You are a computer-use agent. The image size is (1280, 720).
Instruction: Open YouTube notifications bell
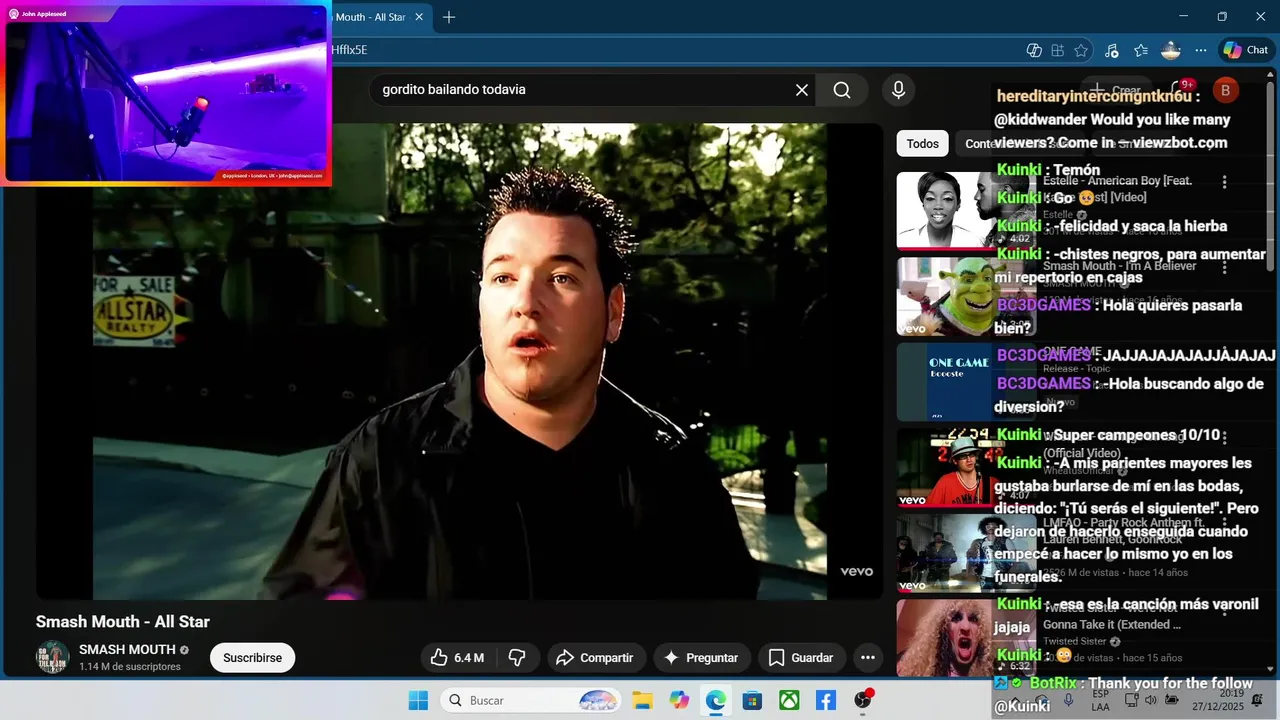1180,90
